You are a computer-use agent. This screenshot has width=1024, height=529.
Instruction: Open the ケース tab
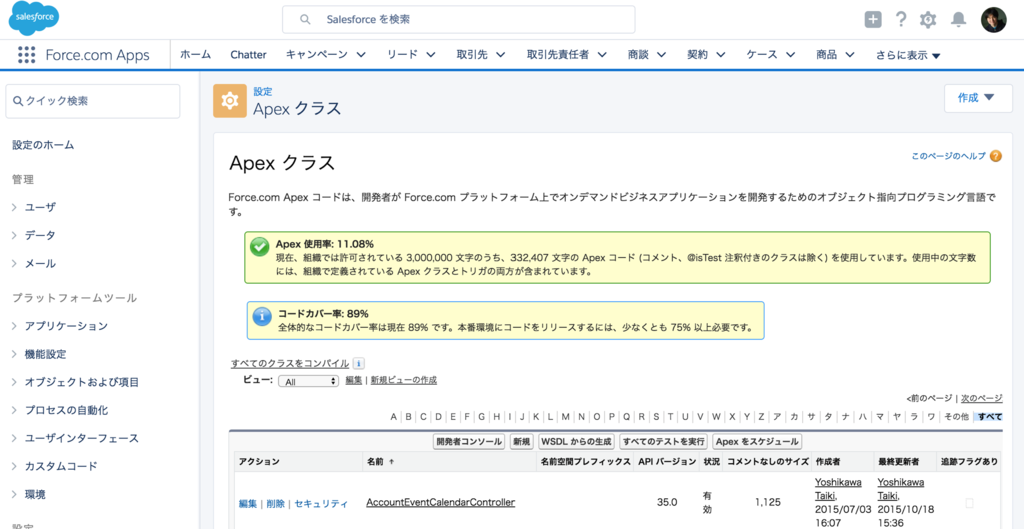point(761,55)
